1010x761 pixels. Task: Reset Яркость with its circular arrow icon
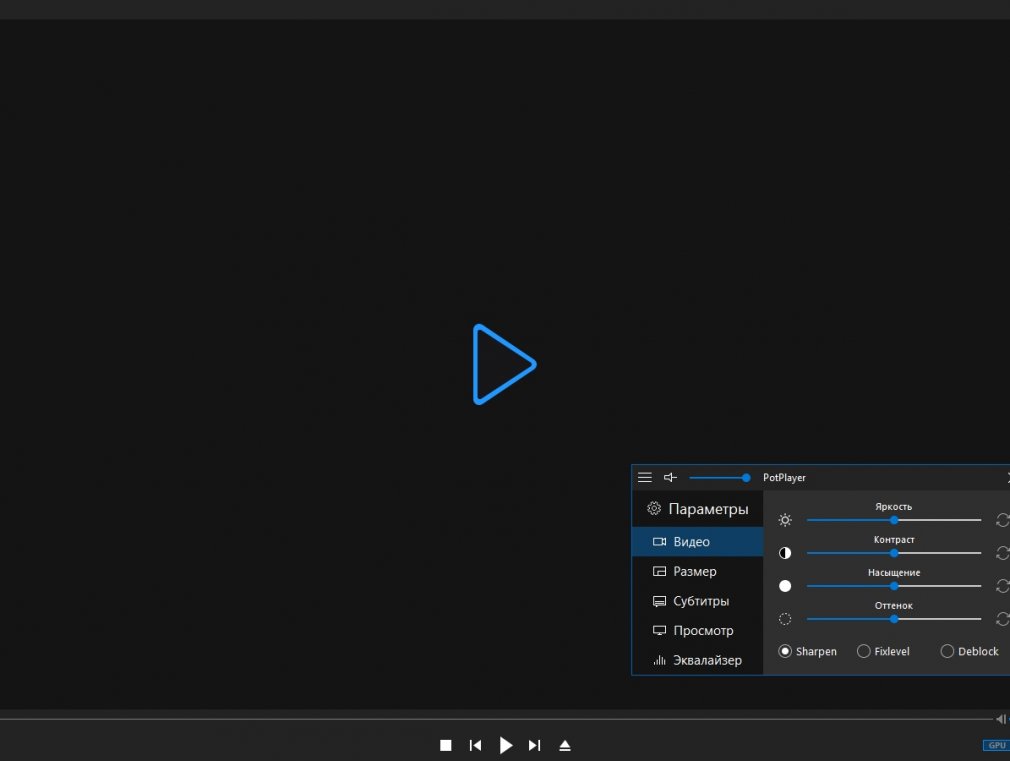click(1003, 520)
